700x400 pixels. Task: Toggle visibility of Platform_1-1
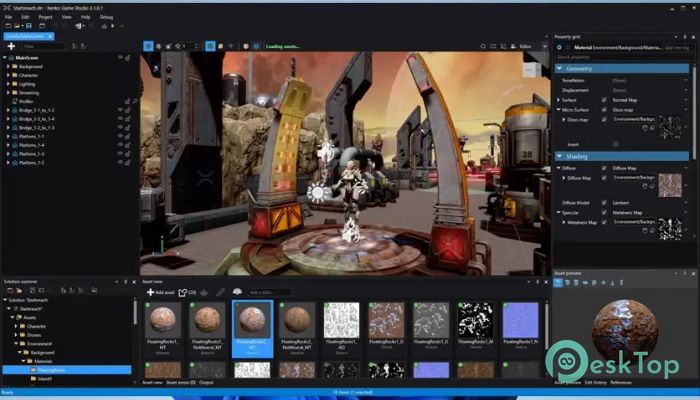click(x=120, y=136)
